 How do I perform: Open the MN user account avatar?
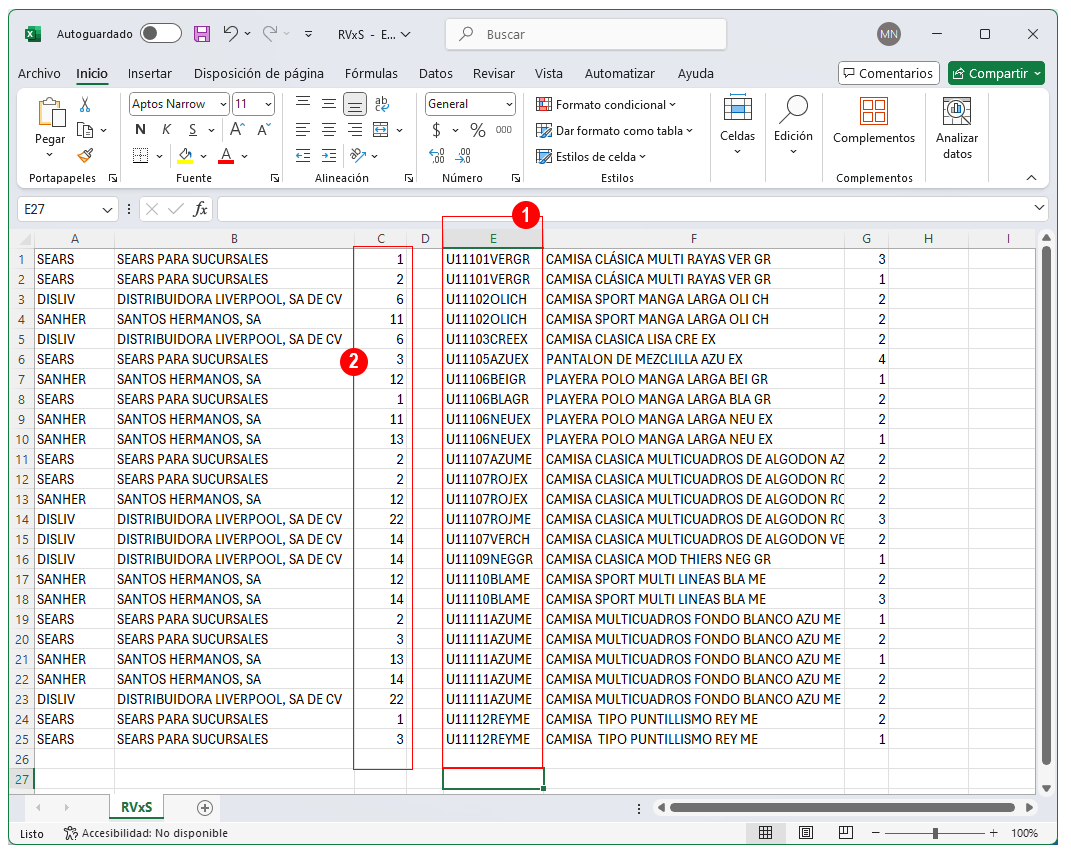point(889,33)
